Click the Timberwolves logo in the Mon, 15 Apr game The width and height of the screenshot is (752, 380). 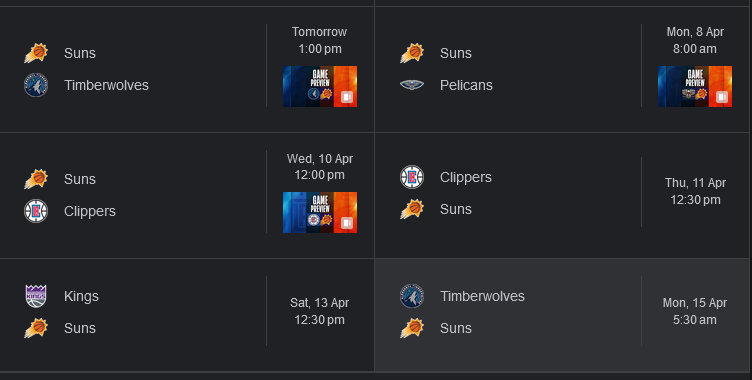click(x=412, y=296)
